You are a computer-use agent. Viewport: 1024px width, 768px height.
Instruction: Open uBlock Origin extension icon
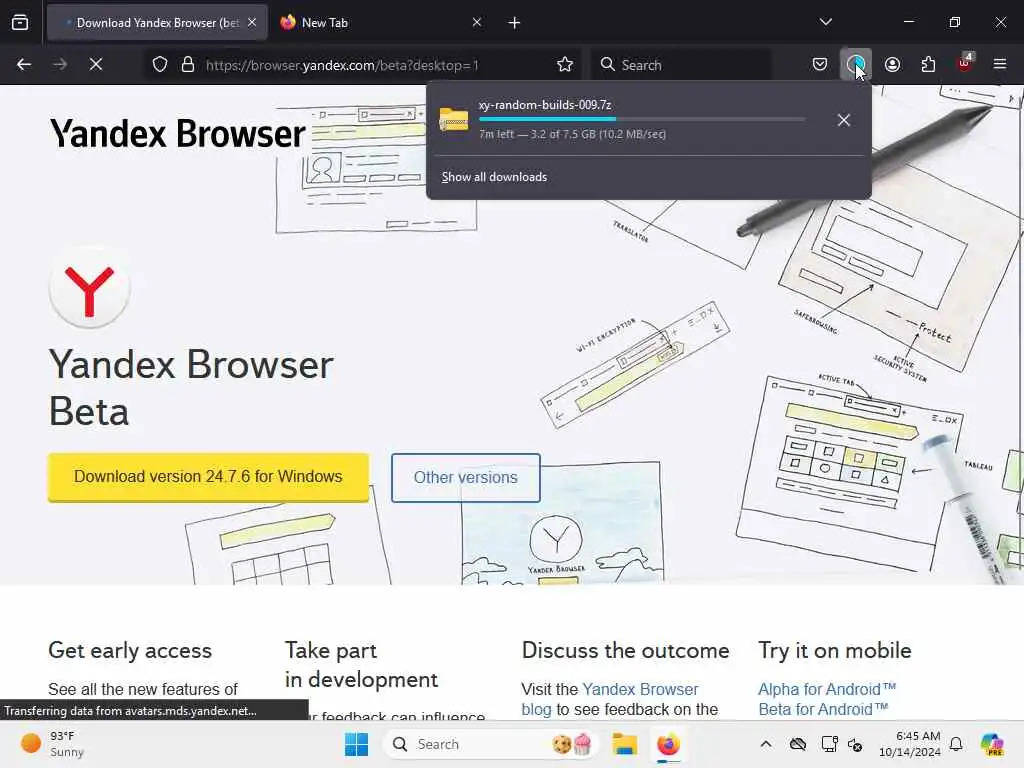pyautogui.click(x=965, y=63)
